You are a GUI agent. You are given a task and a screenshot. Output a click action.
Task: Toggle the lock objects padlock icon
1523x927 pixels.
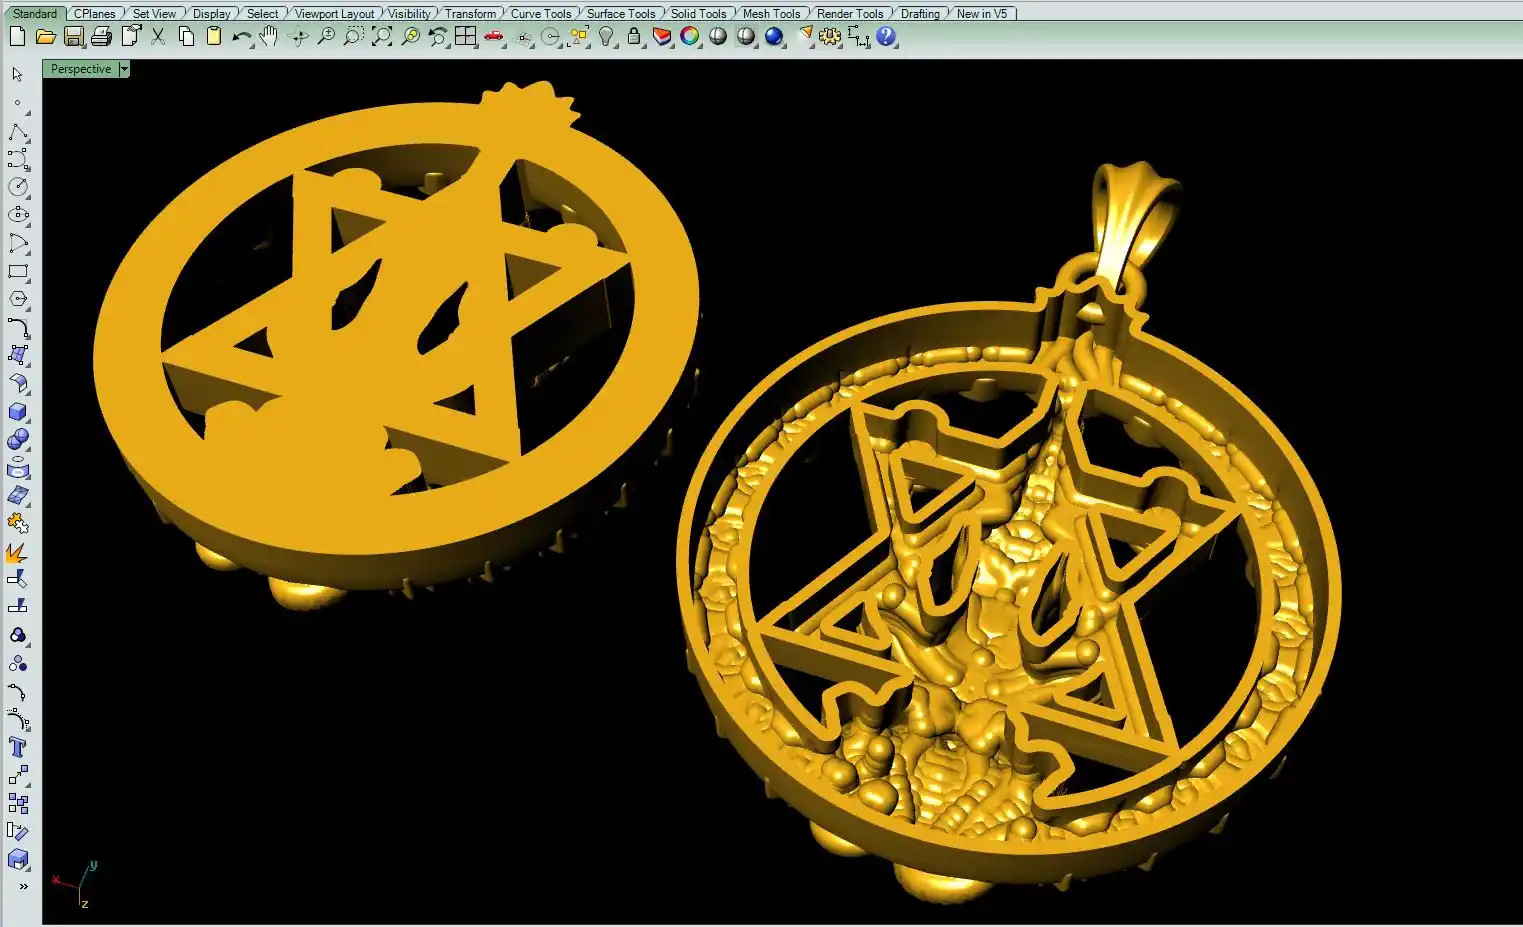click(x=634, y=37)
